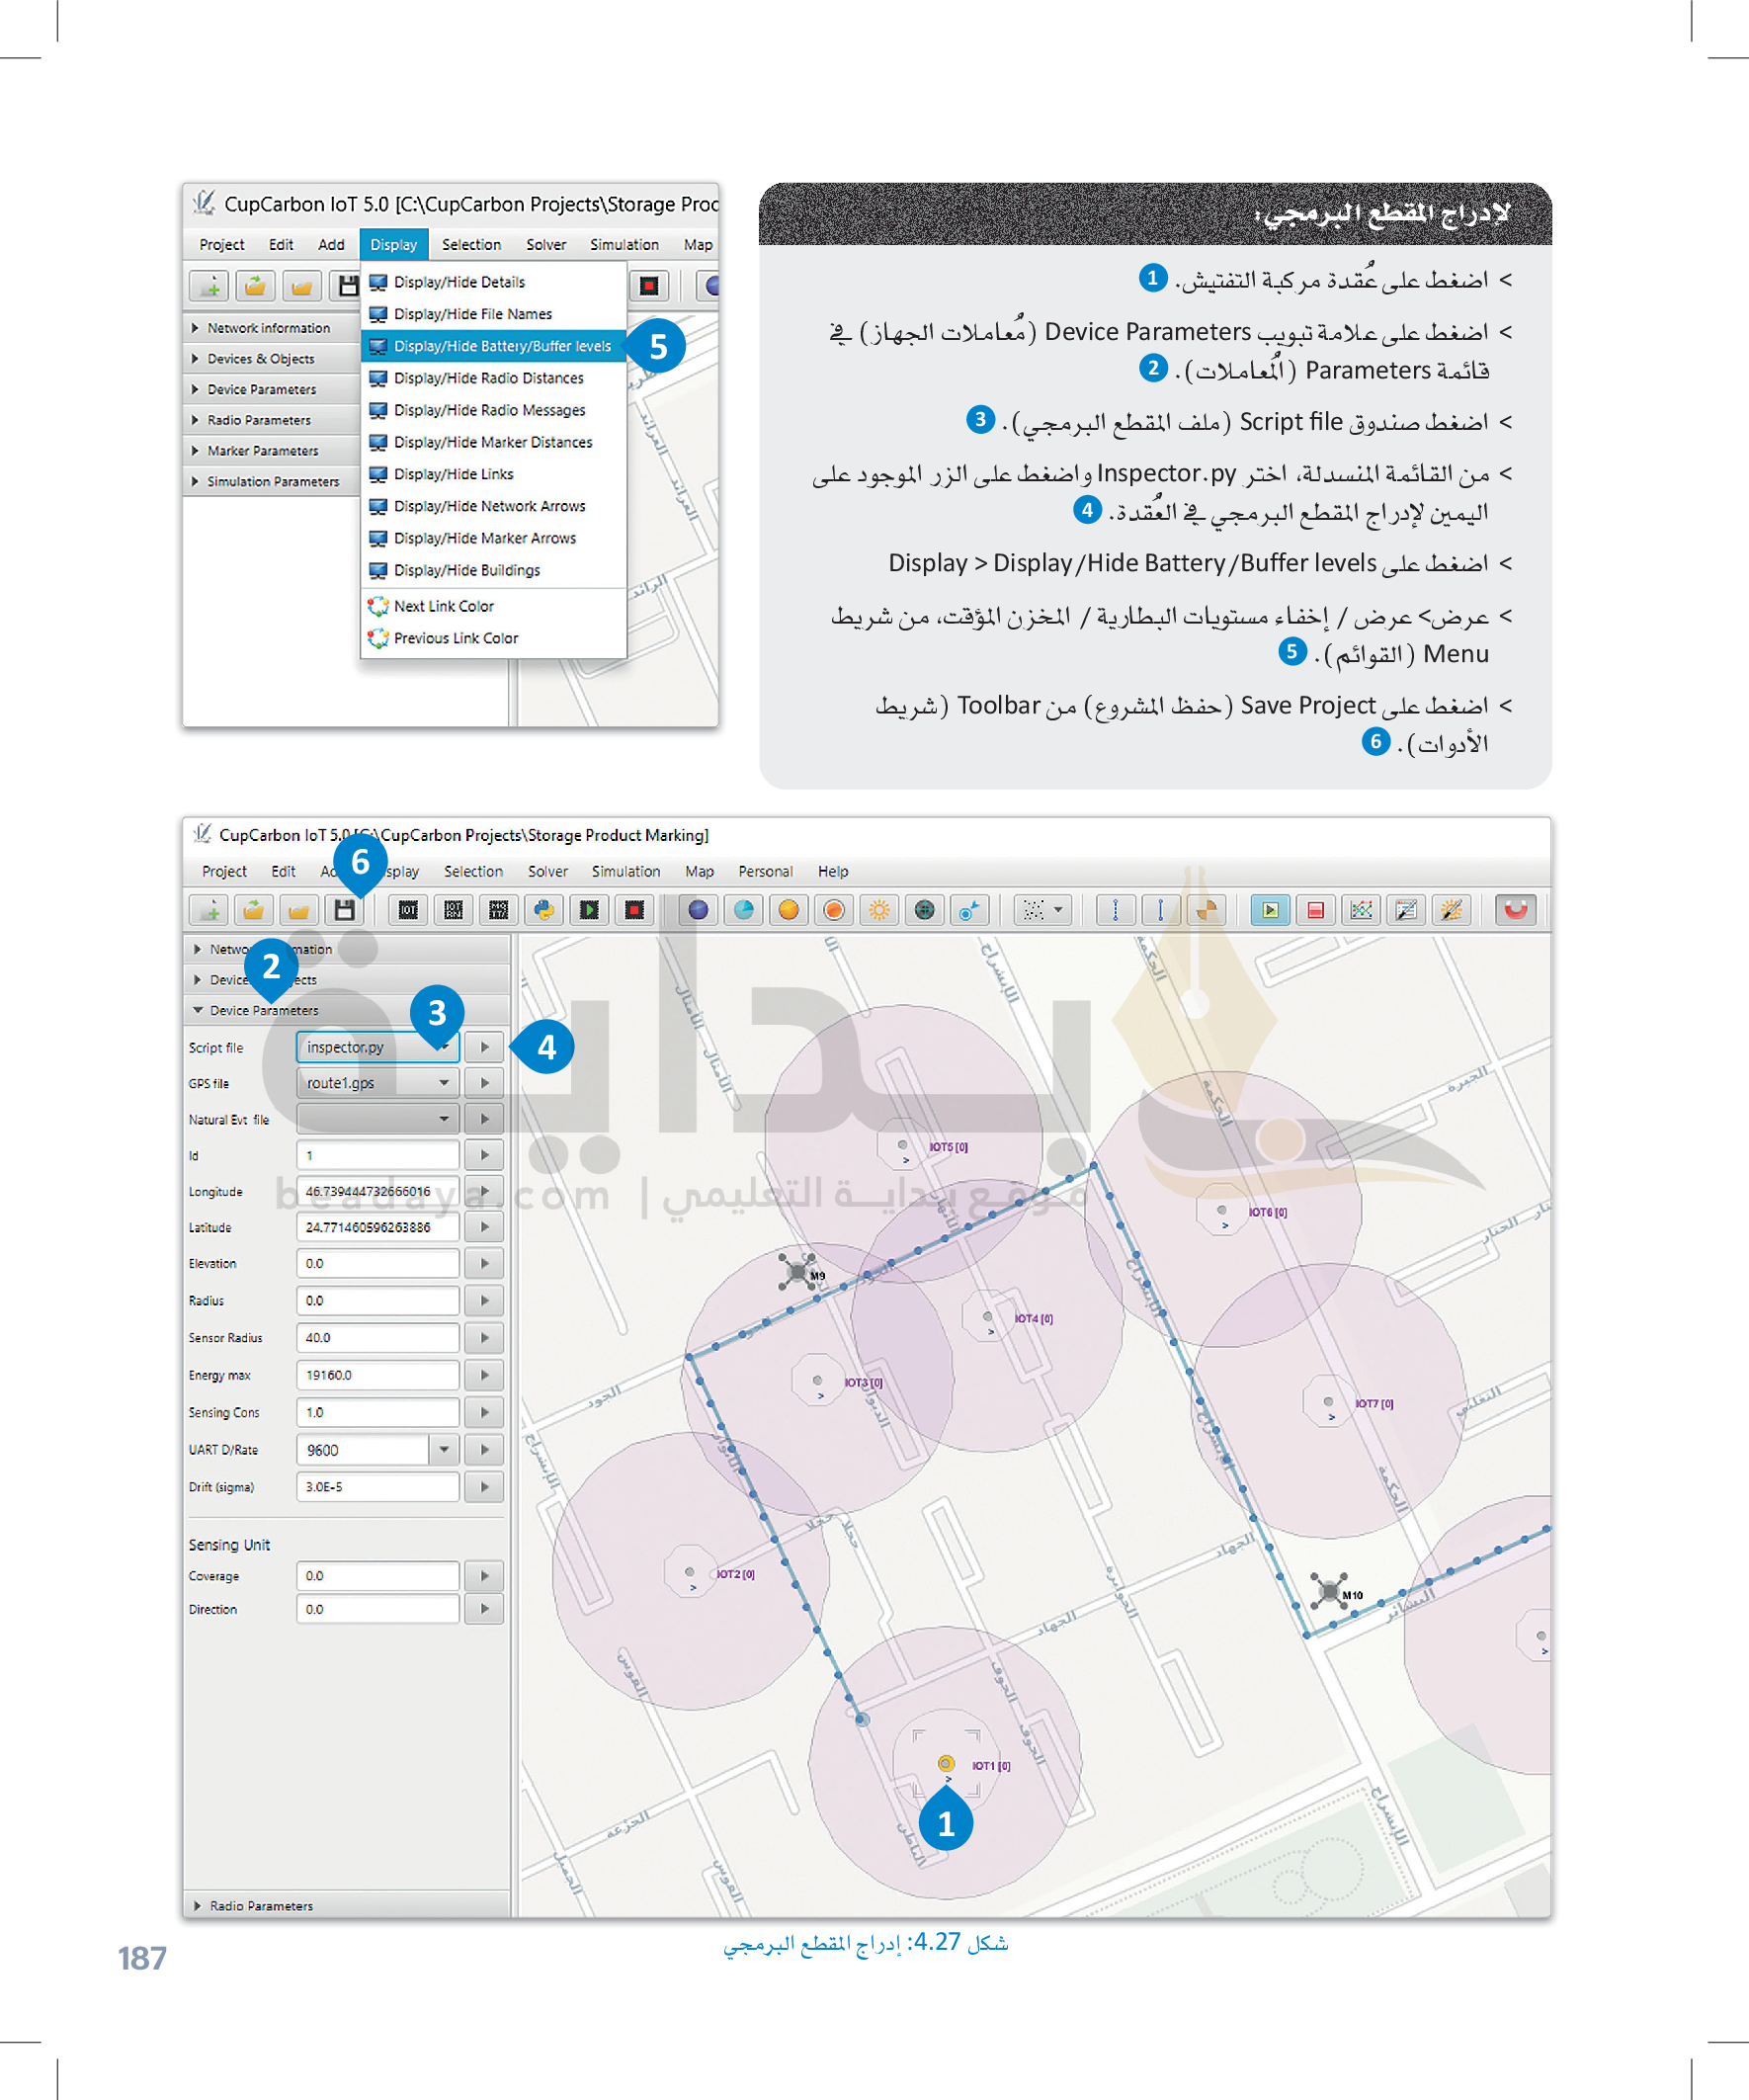The image size is (1749, 2100).
Task: Click the Longitude input field
Action: (x=377, y=1191)
